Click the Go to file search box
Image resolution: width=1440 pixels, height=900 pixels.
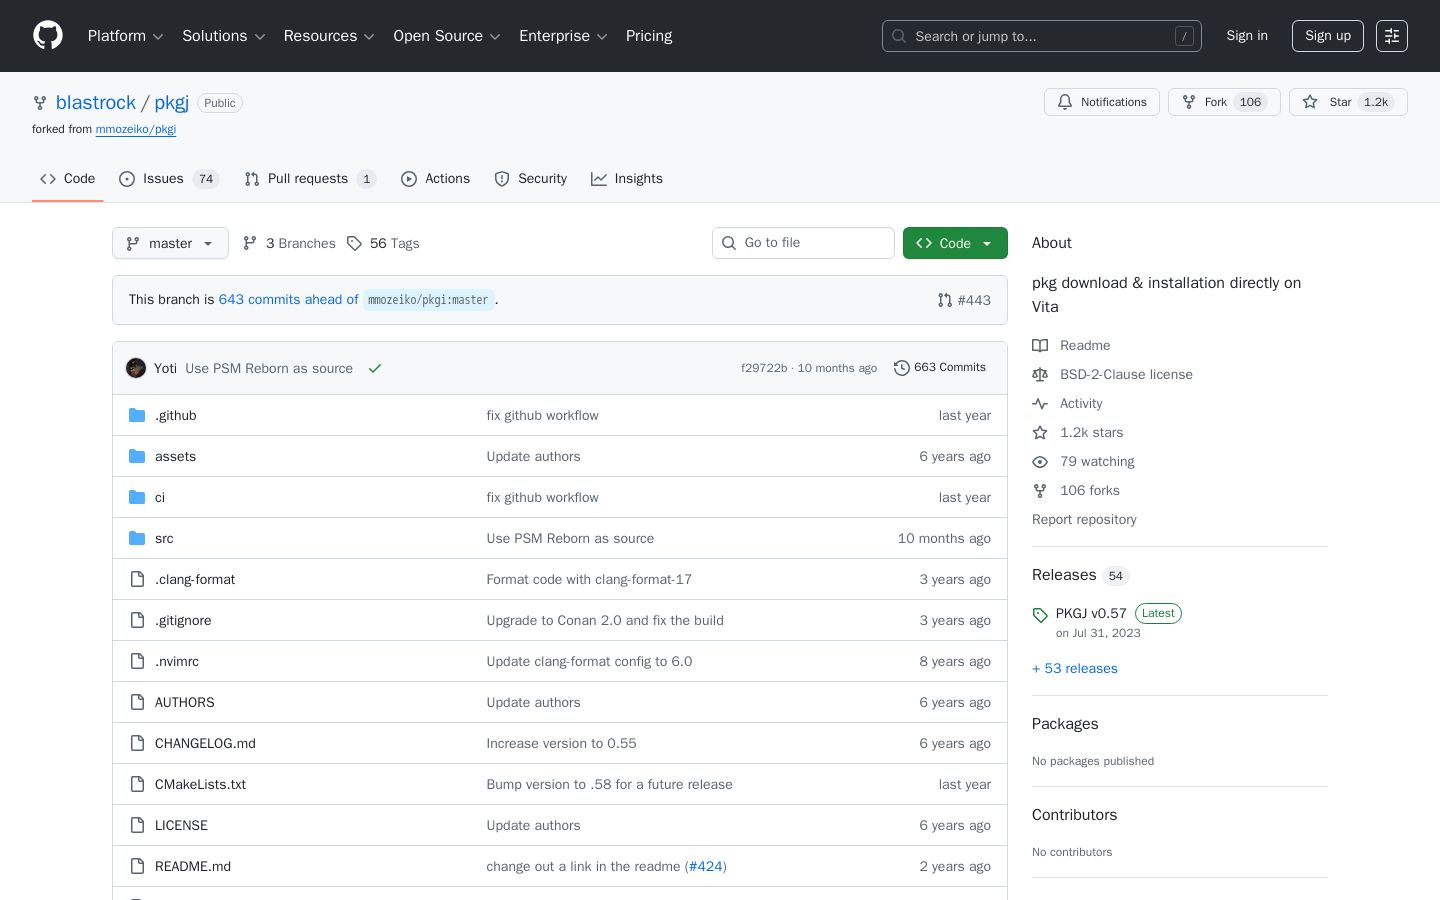click(803, 243)
